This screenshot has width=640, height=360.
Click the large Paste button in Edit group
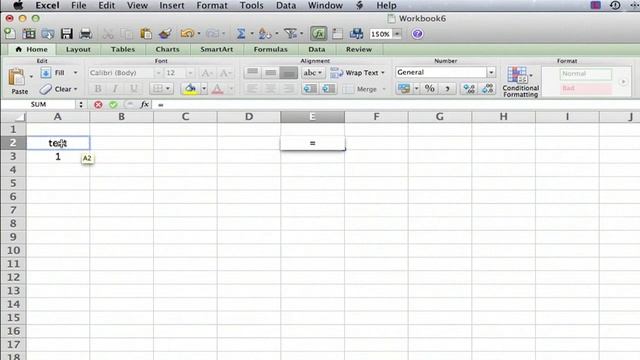pos(17,81)
